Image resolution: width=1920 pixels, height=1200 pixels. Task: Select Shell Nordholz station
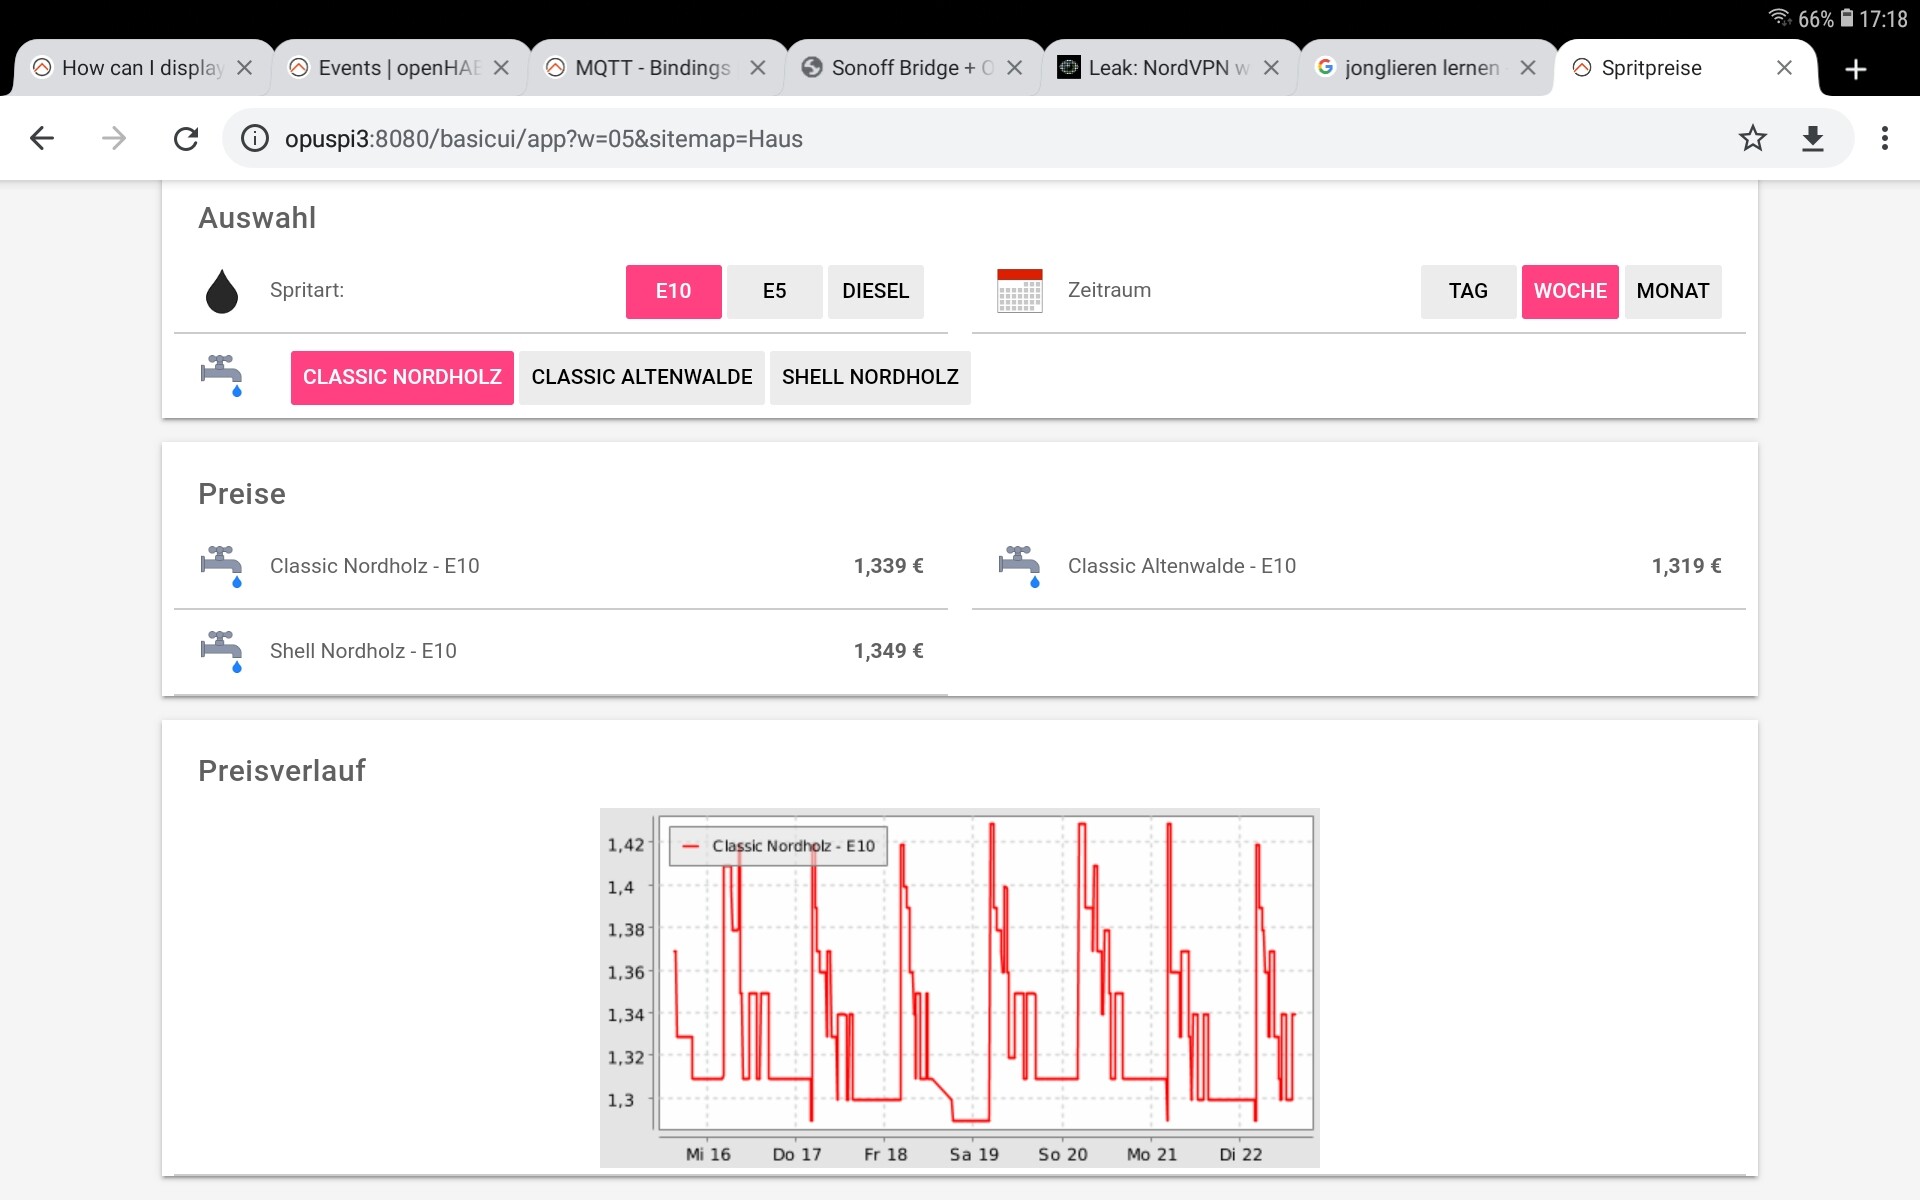pyautogui.click(x=869, y=377)
